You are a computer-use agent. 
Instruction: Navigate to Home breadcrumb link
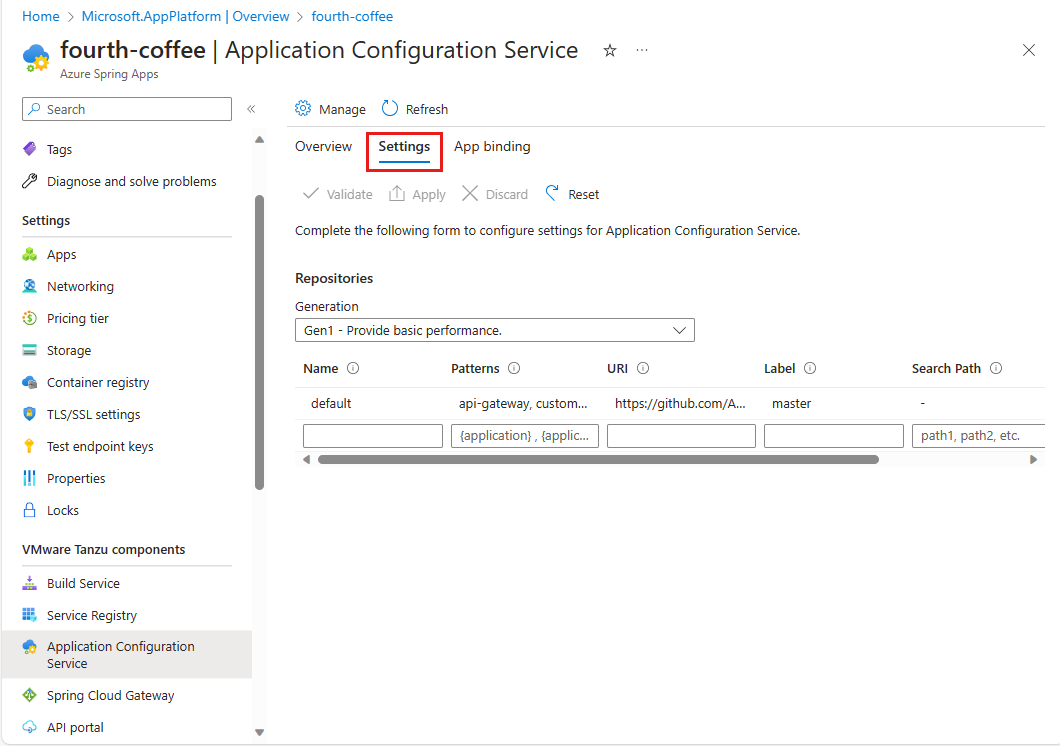point(40,16)
